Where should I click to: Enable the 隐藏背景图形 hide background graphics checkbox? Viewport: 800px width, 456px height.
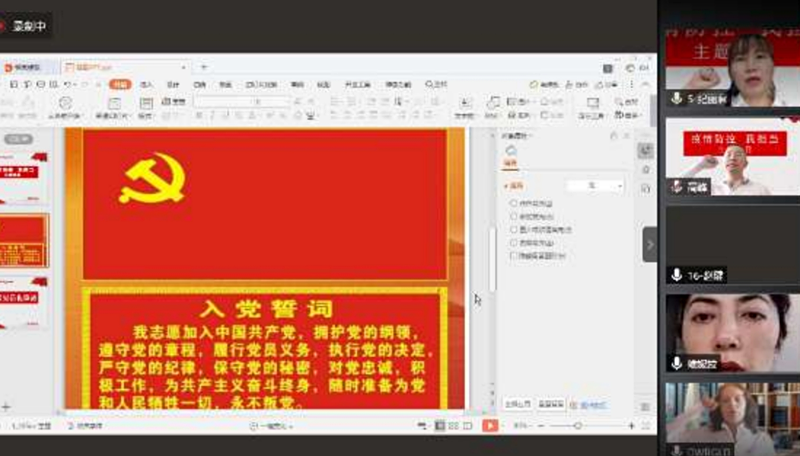tap(514, 255)
